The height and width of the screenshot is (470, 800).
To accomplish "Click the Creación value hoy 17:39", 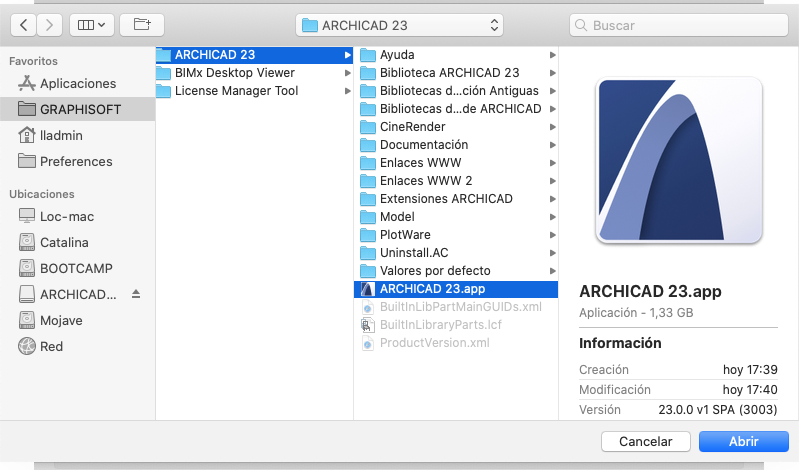I will coord(750,369).
